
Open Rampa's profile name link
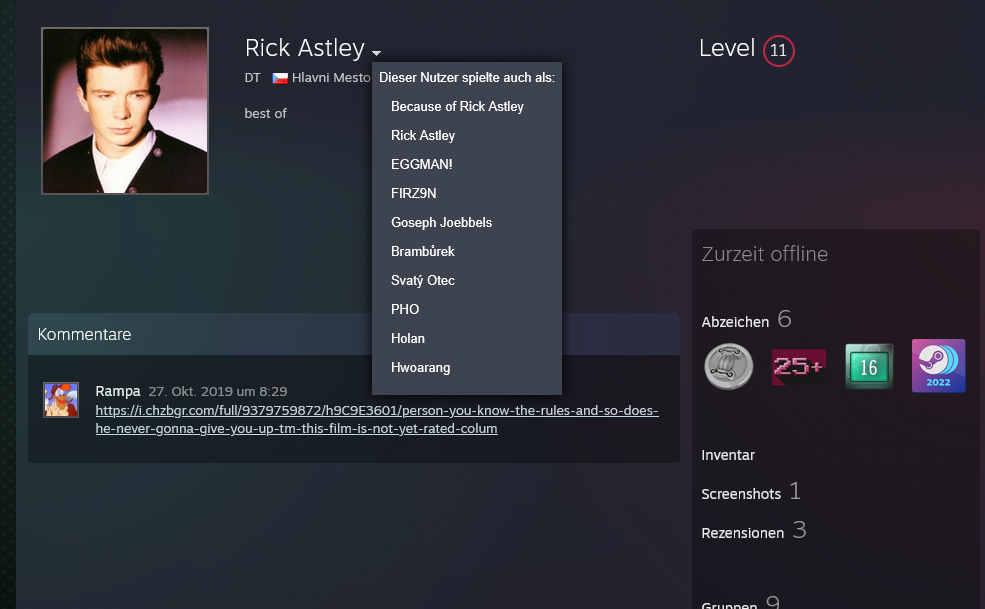click(x=117, y=391)
